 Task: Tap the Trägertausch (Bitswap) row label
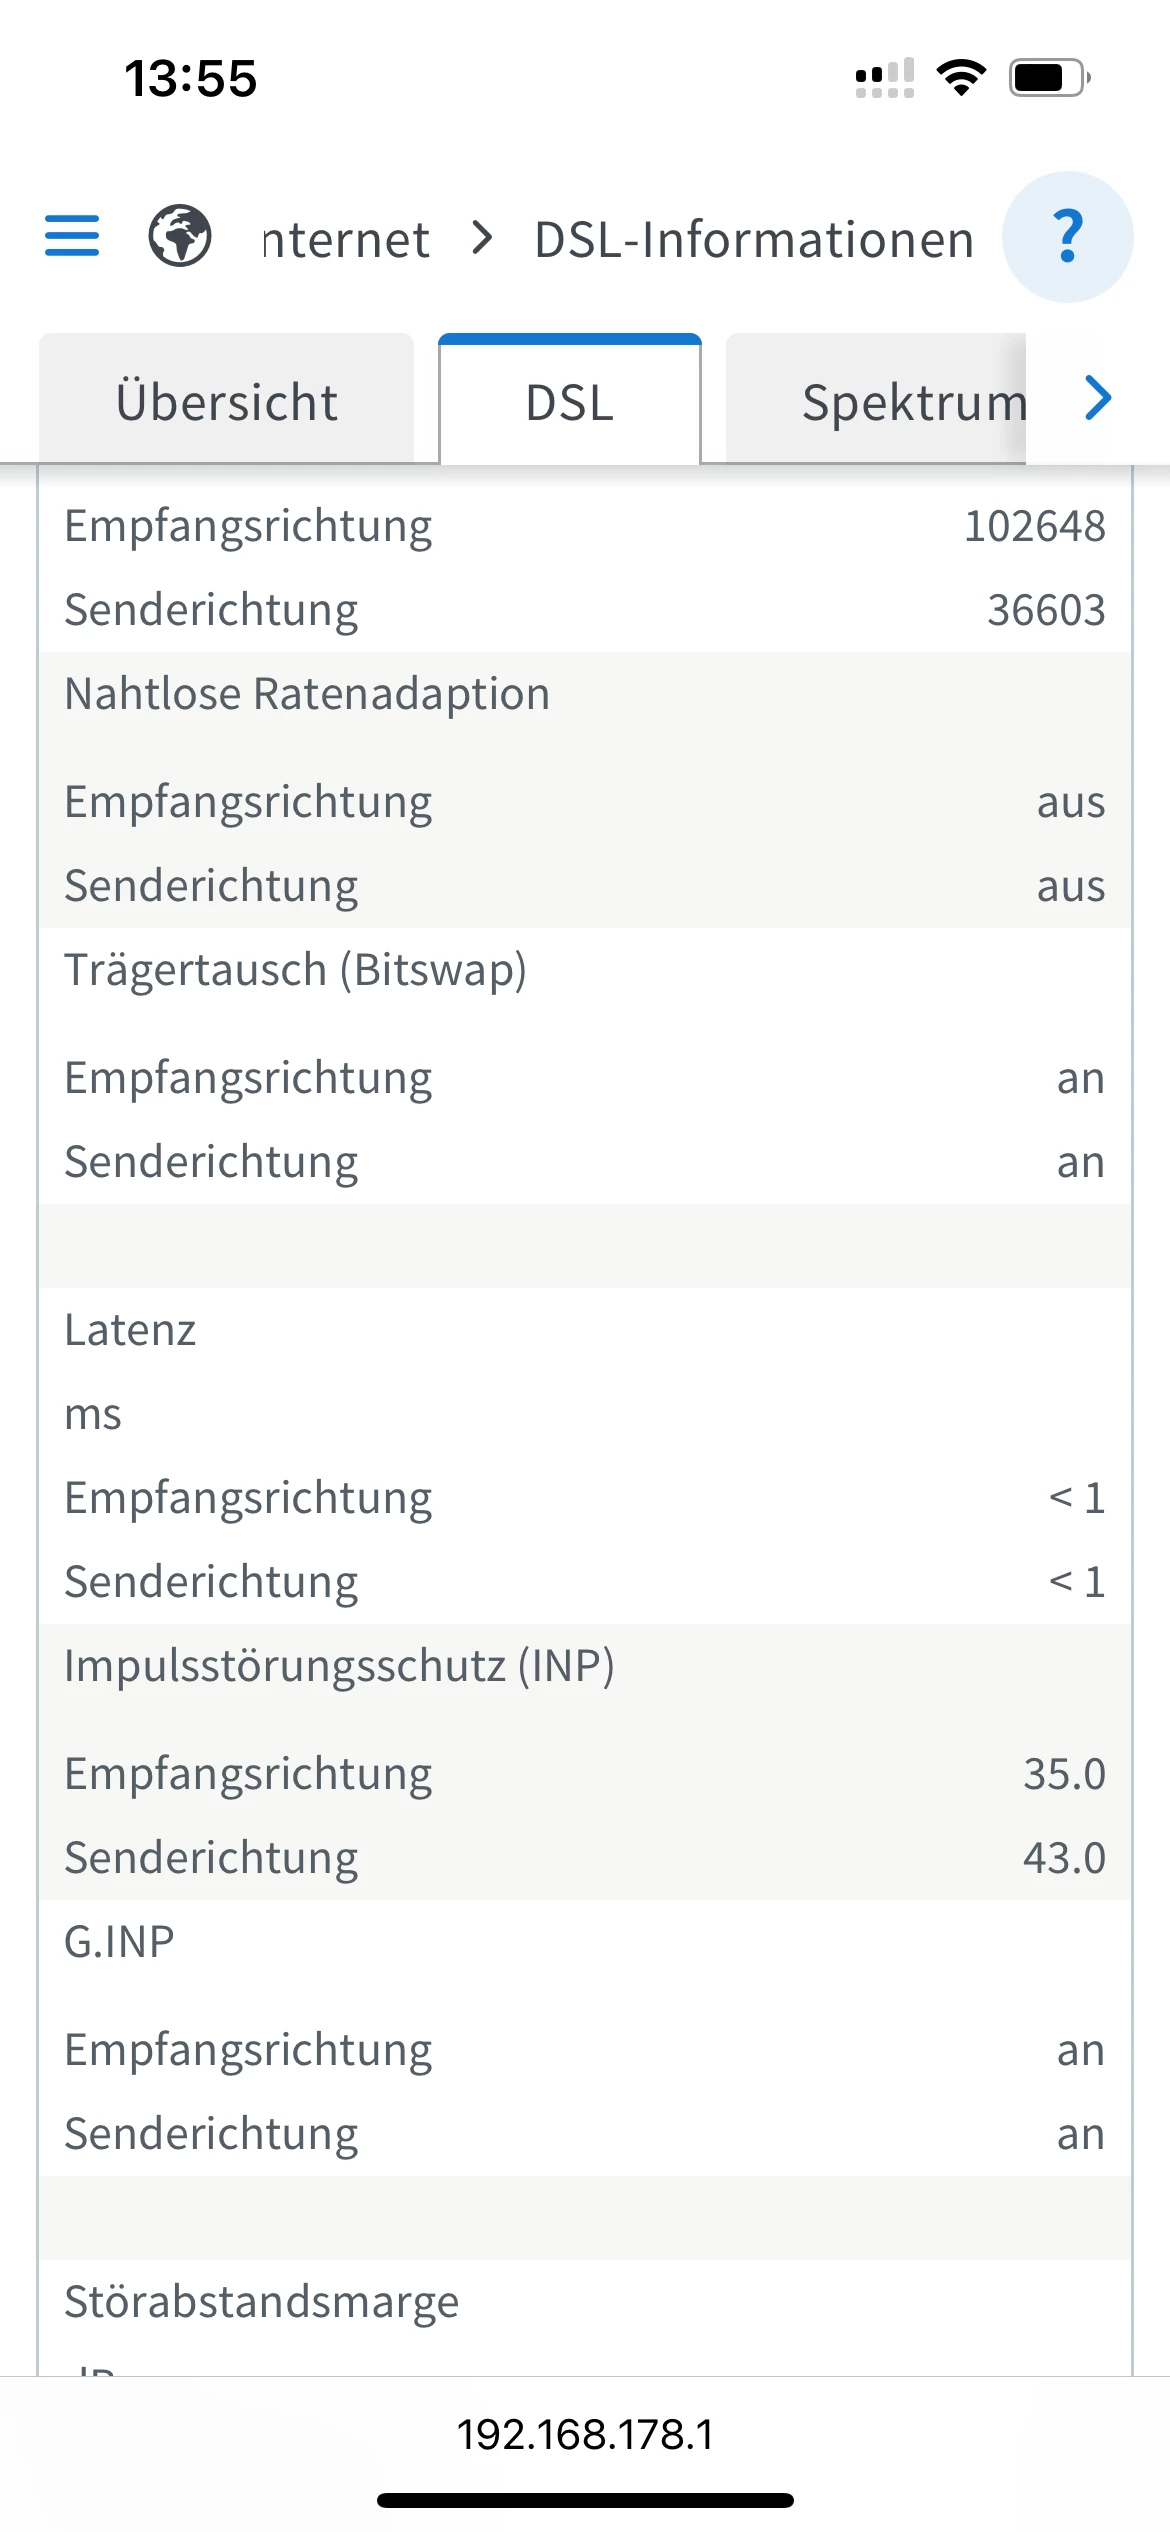click(x=295, y=970)
